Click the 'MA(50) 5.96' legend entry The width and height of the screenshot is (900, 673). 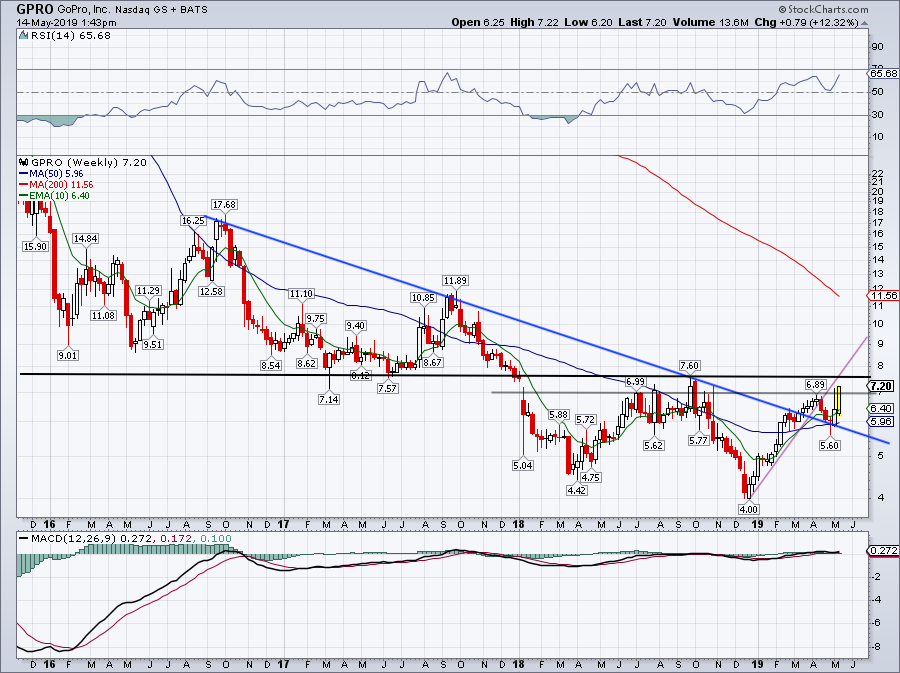[56, 174]
